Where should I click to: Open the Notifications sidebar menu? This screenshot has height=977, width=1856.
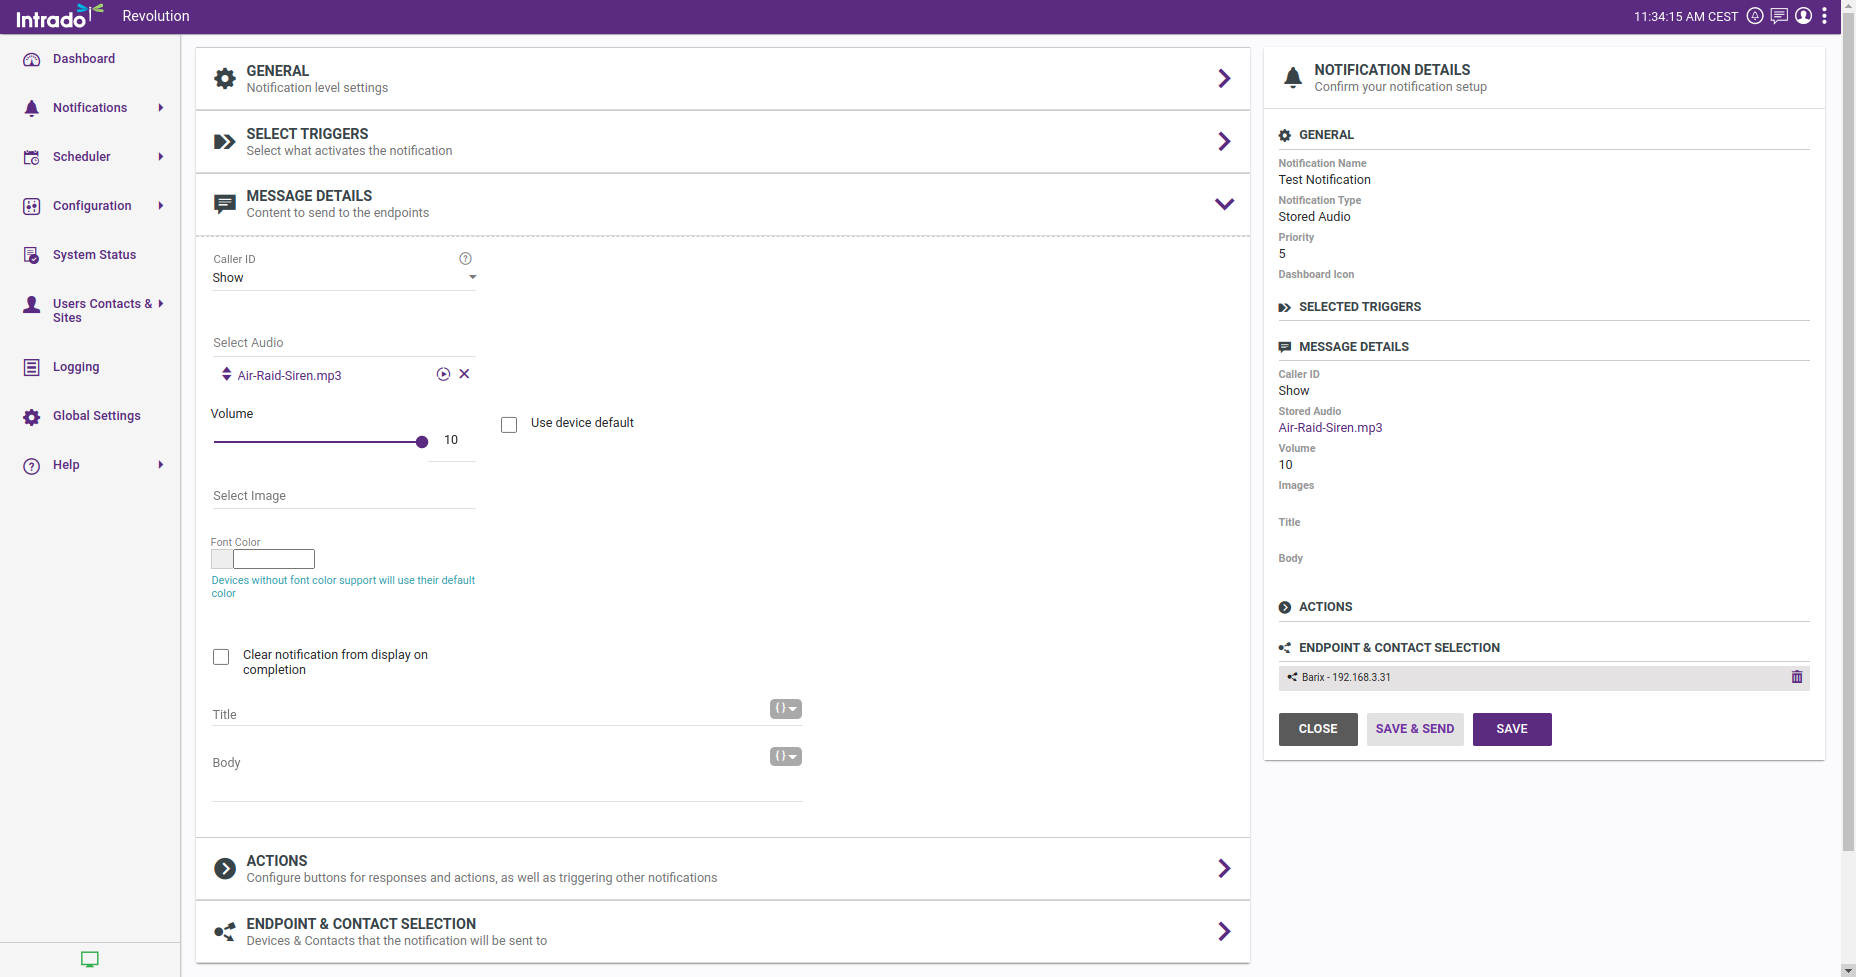90,108
